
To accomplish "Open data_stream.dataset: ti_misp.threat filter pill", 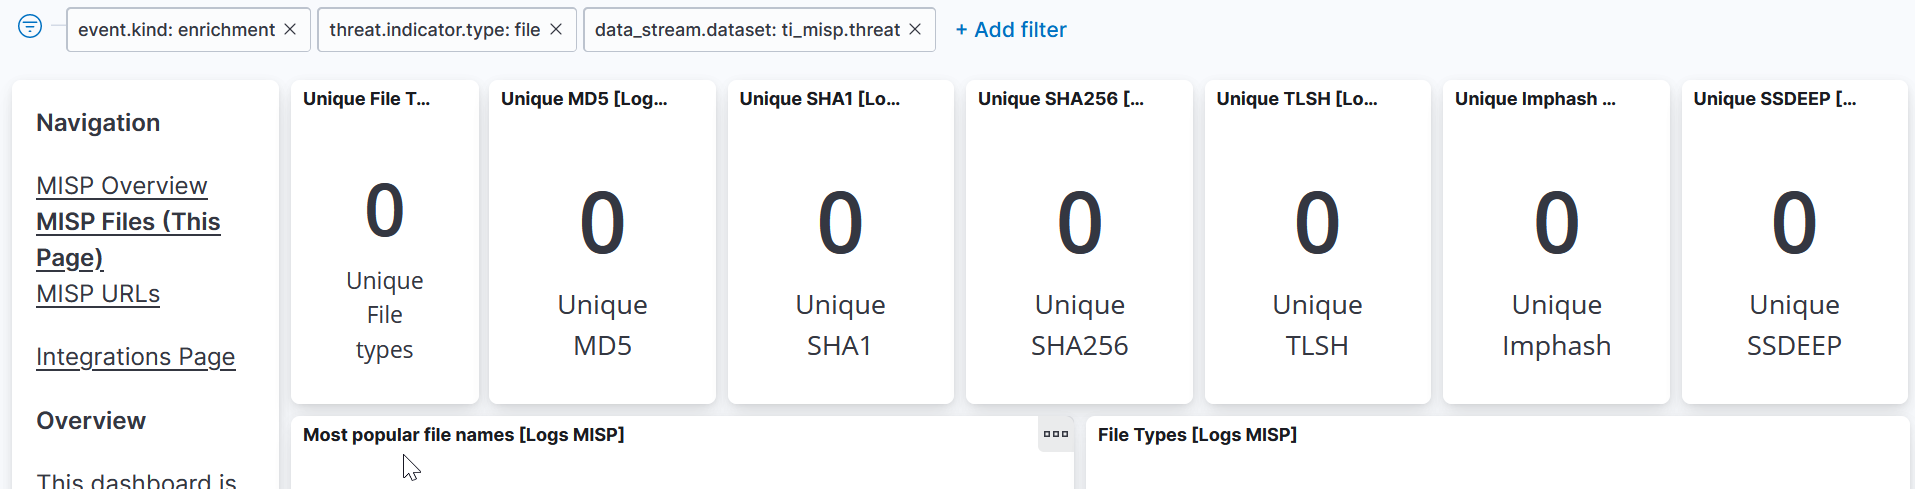I will click(x=747, y=30).
